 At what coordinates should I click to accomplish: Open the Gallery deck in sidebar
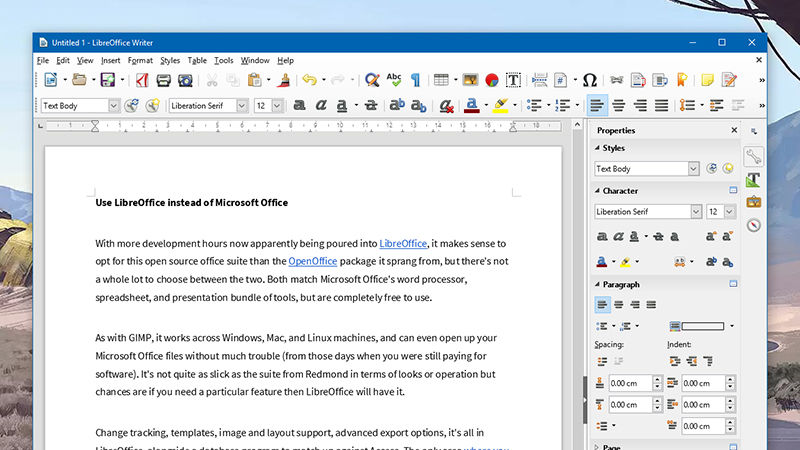tap(753, 203)
